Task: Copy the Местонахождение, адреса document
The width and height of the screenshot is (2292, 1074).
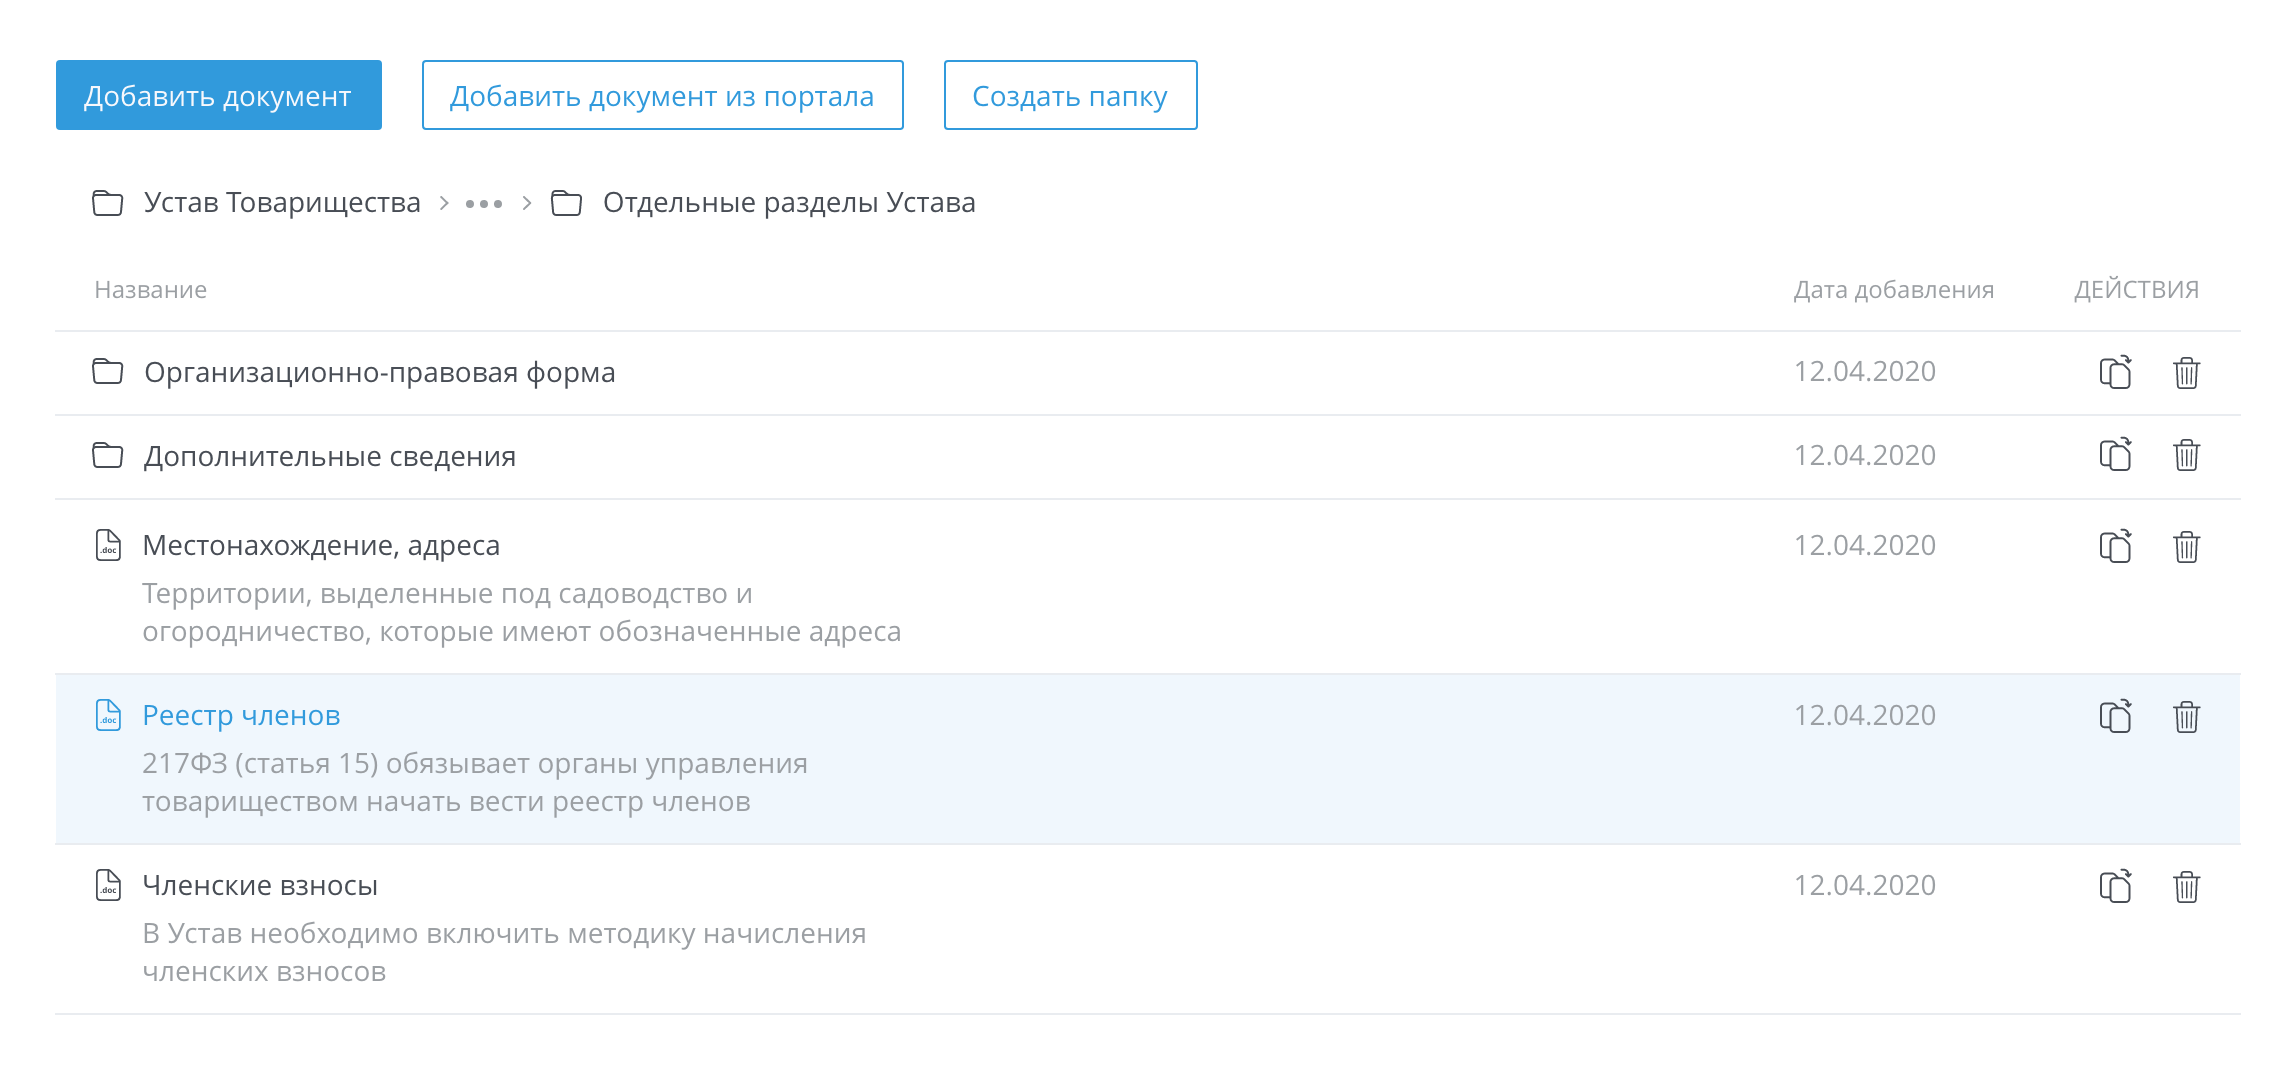Action: coord(2115,546)
